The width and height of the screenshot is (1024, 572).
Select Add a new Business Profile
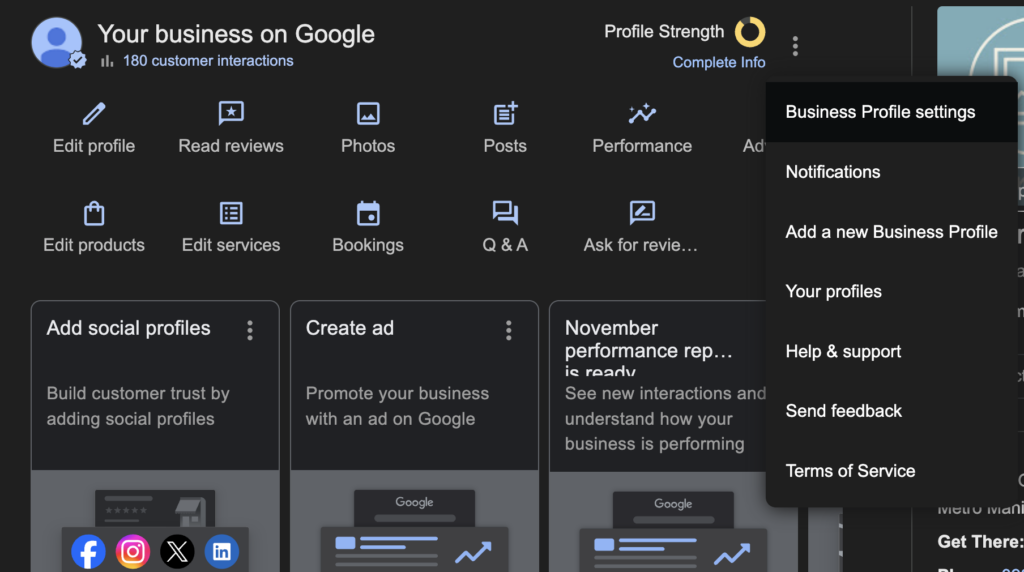(x=891, y=232)
